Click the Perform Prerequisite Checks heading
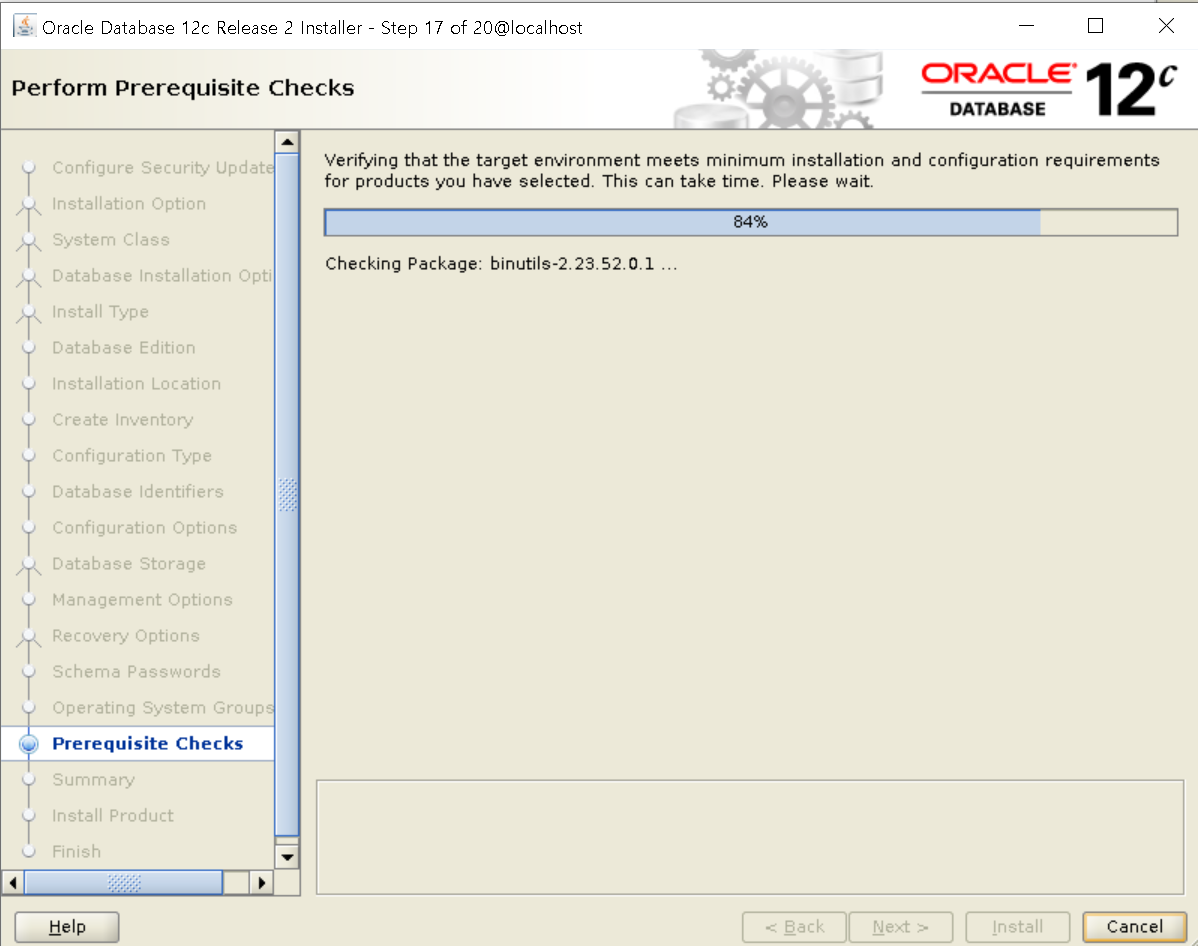 click(183, 88)
